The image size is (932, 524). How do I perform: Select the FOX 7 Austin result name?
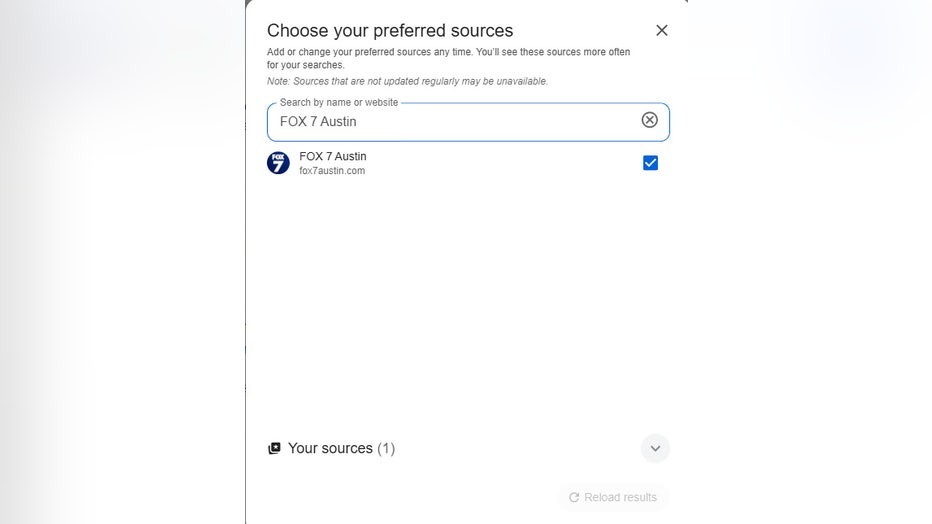tap(333, 156)
